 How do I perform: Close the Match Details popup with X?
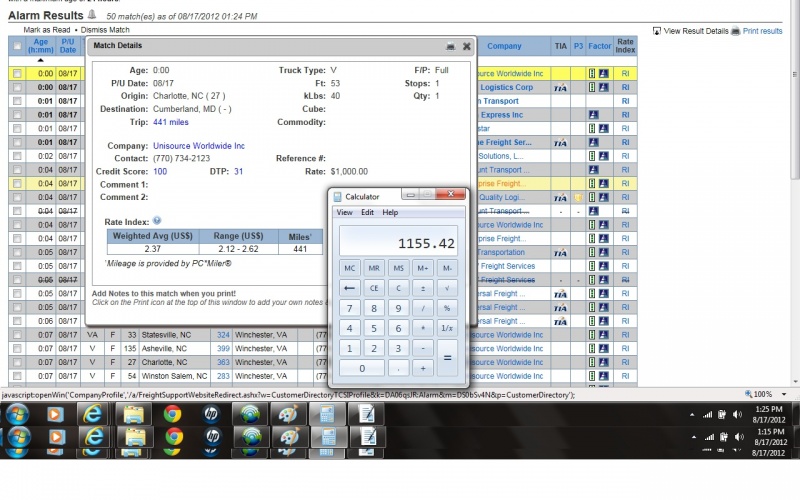tap(466, 46)
